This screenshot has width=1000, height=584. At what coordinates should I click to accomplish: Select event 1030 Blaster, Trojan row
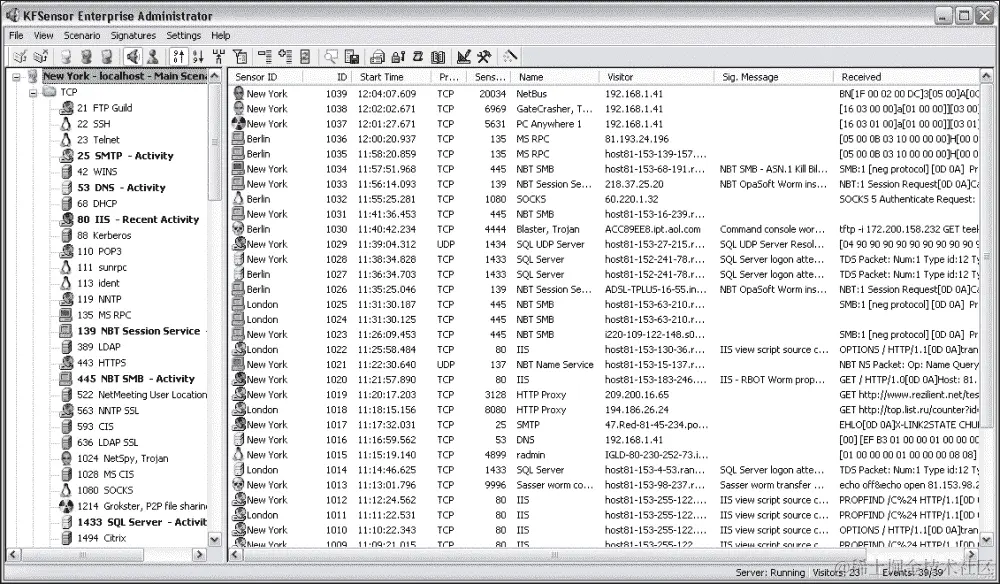pyautogui.click(x=605, y=229)
